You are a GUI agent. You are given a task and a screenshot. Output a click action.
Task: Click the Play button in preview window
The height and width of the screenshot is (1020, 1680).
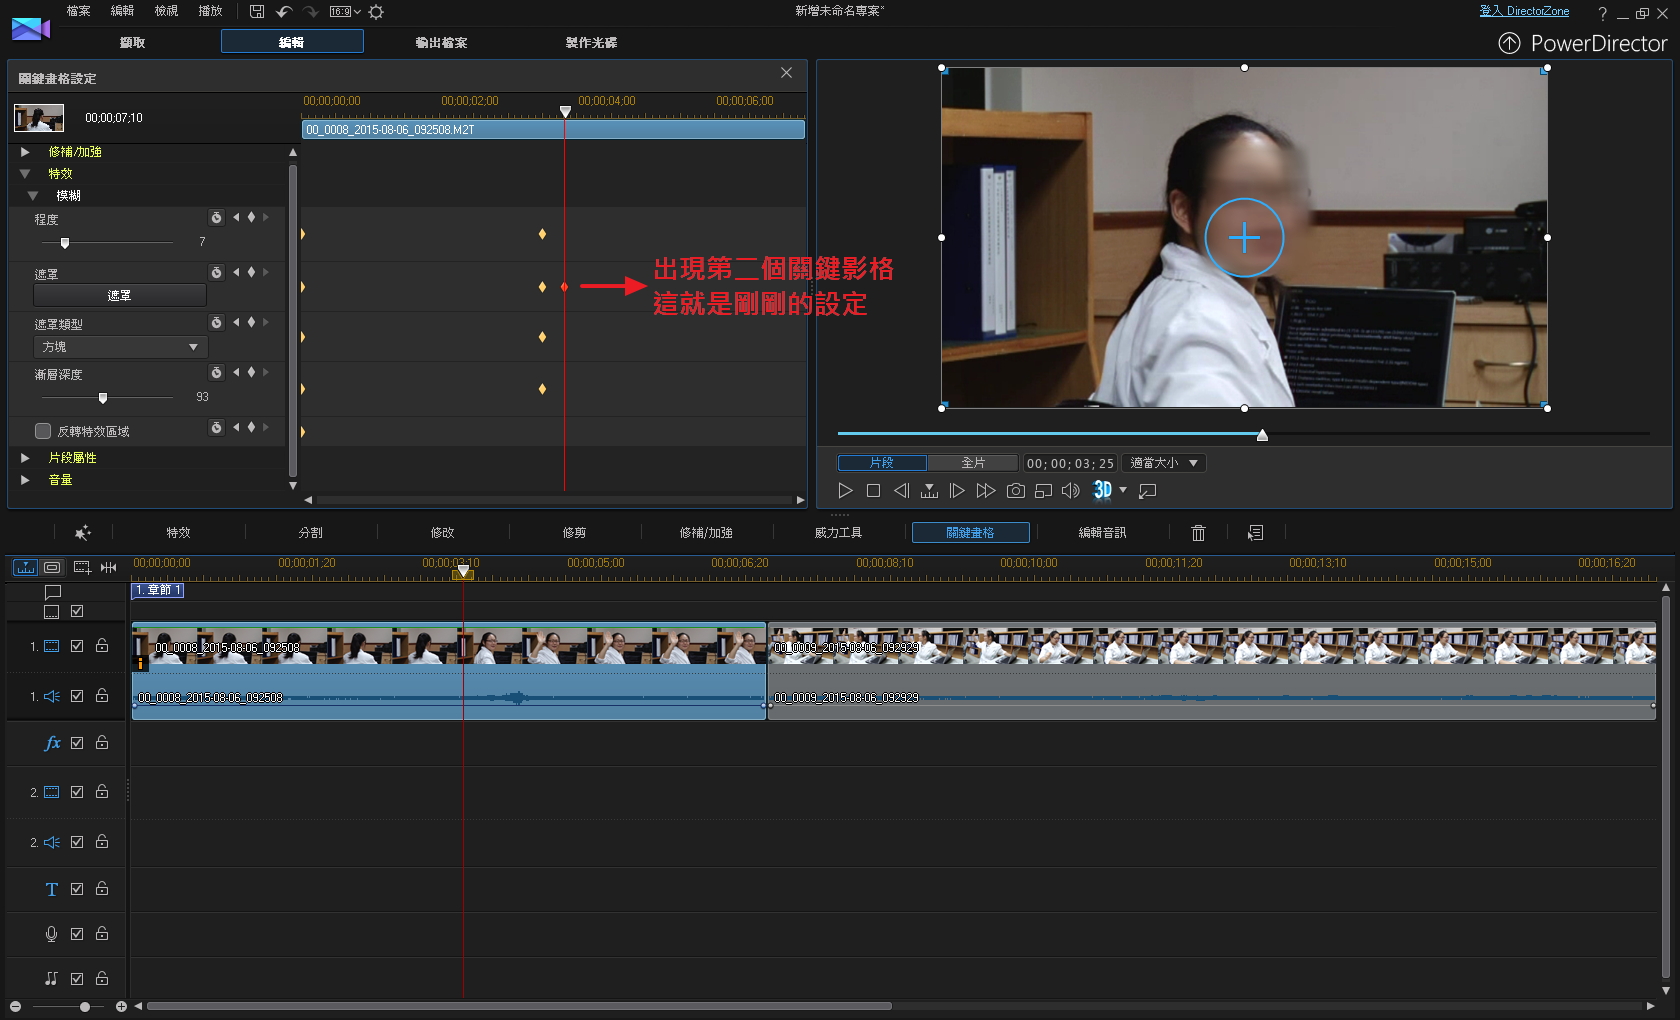pos(845,490)
